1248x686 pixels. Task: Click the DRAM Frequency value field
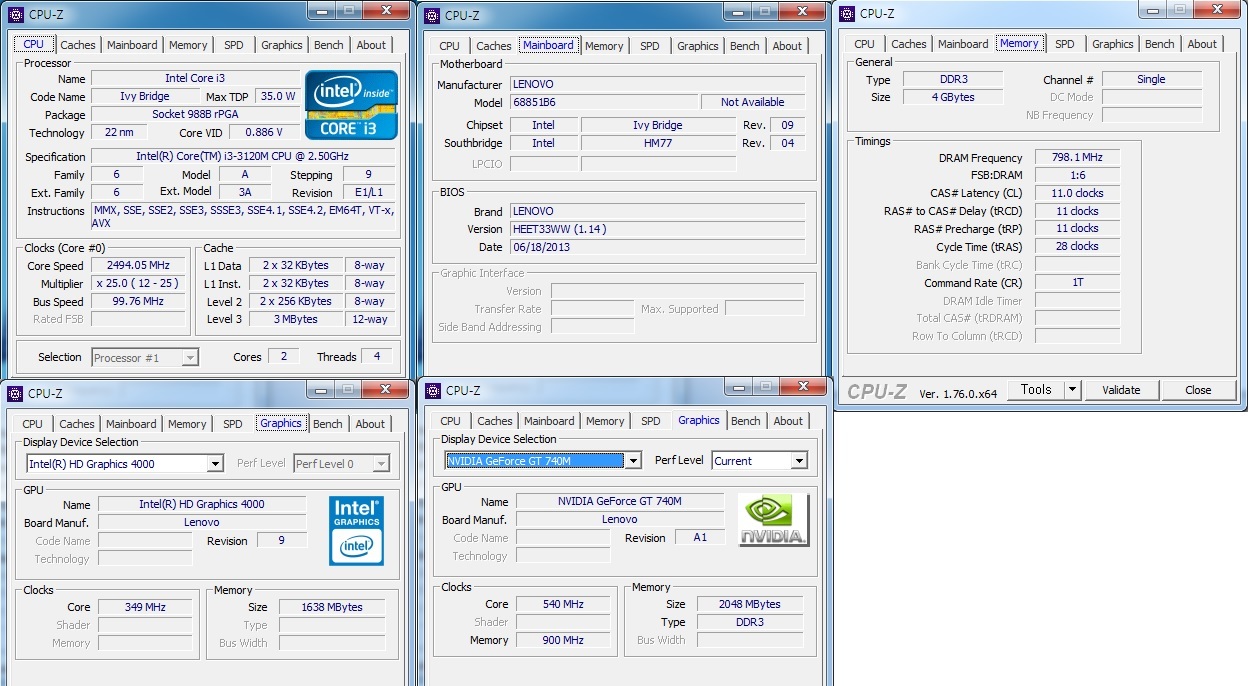(x=1077, y=158)
